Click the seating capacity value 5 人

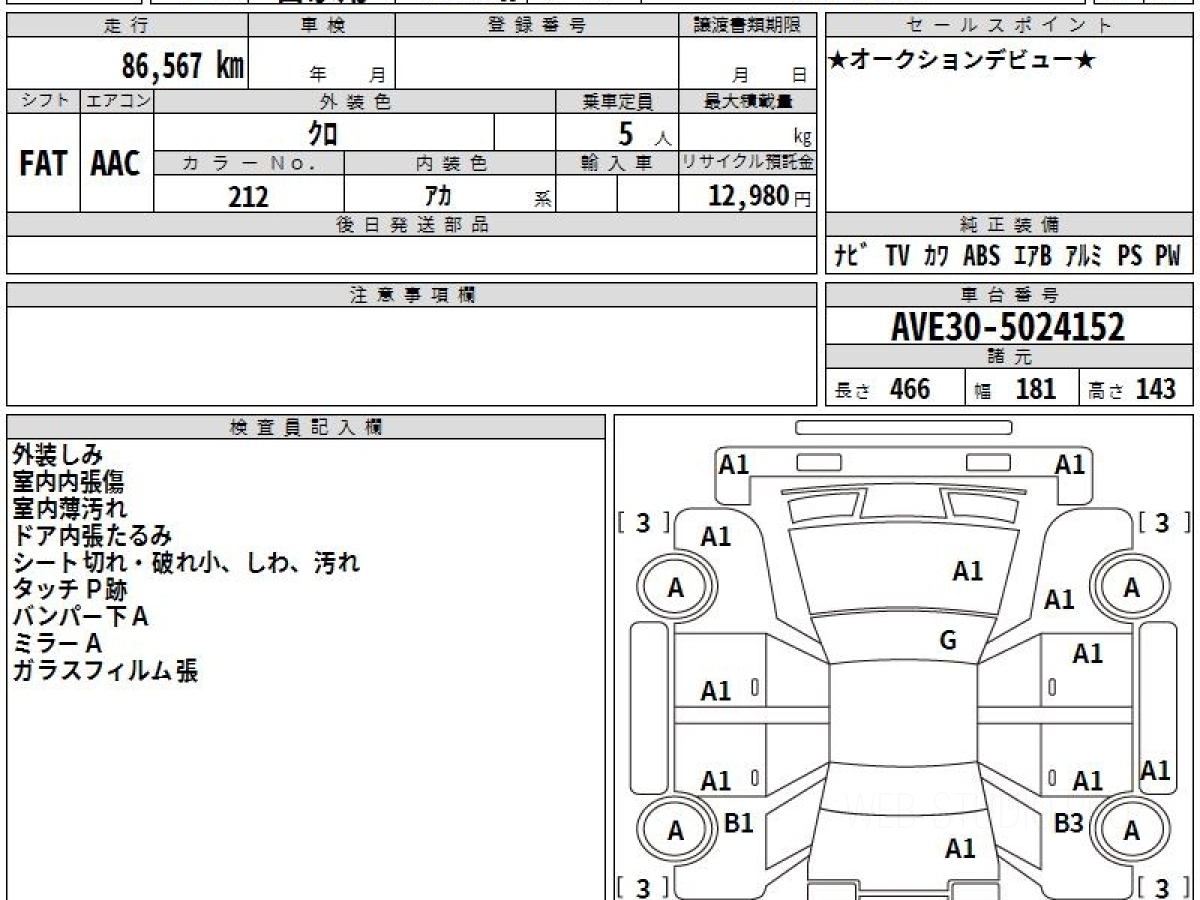(x=644, y=134)
